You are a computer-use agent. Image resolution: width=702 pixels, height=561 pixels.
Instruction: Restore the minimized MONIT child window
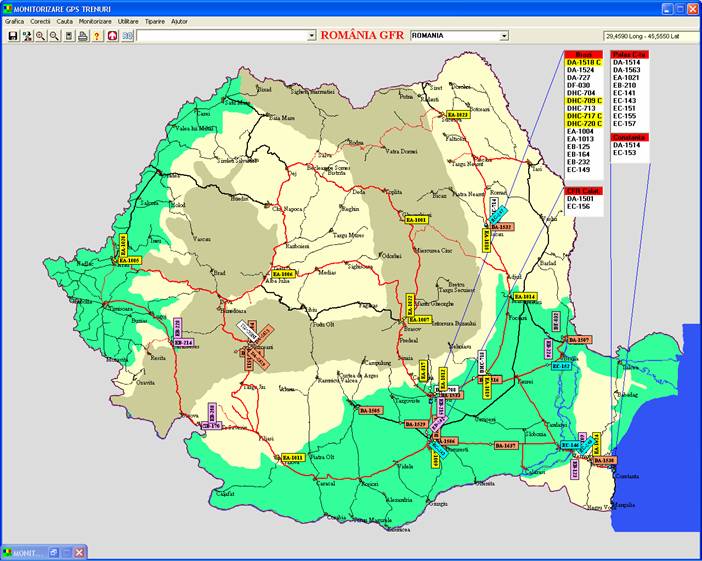(53, 552)
